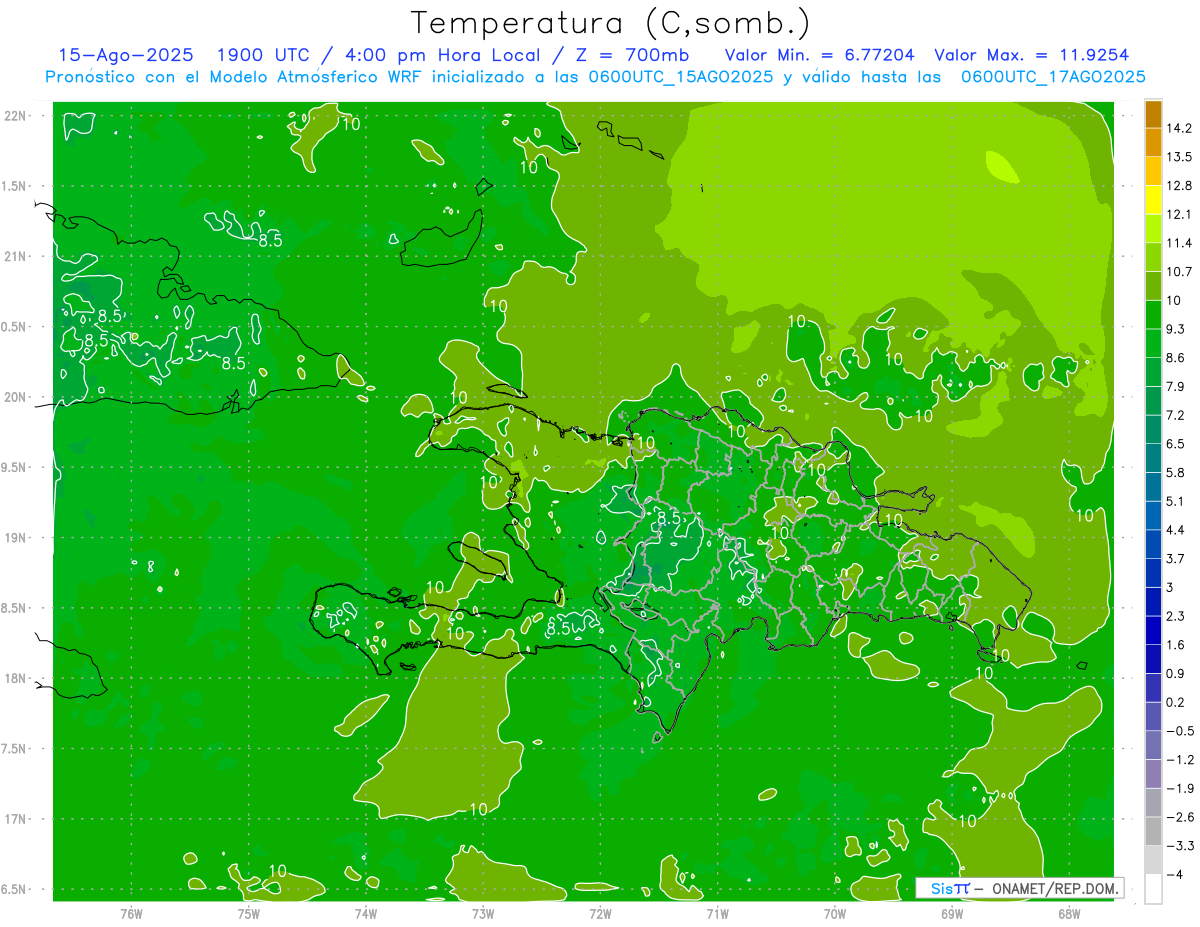Click the '-0.5' colorbar value
Image resolution: width=1200 pixels, height=927 pixels.
tap(1179, 731)
